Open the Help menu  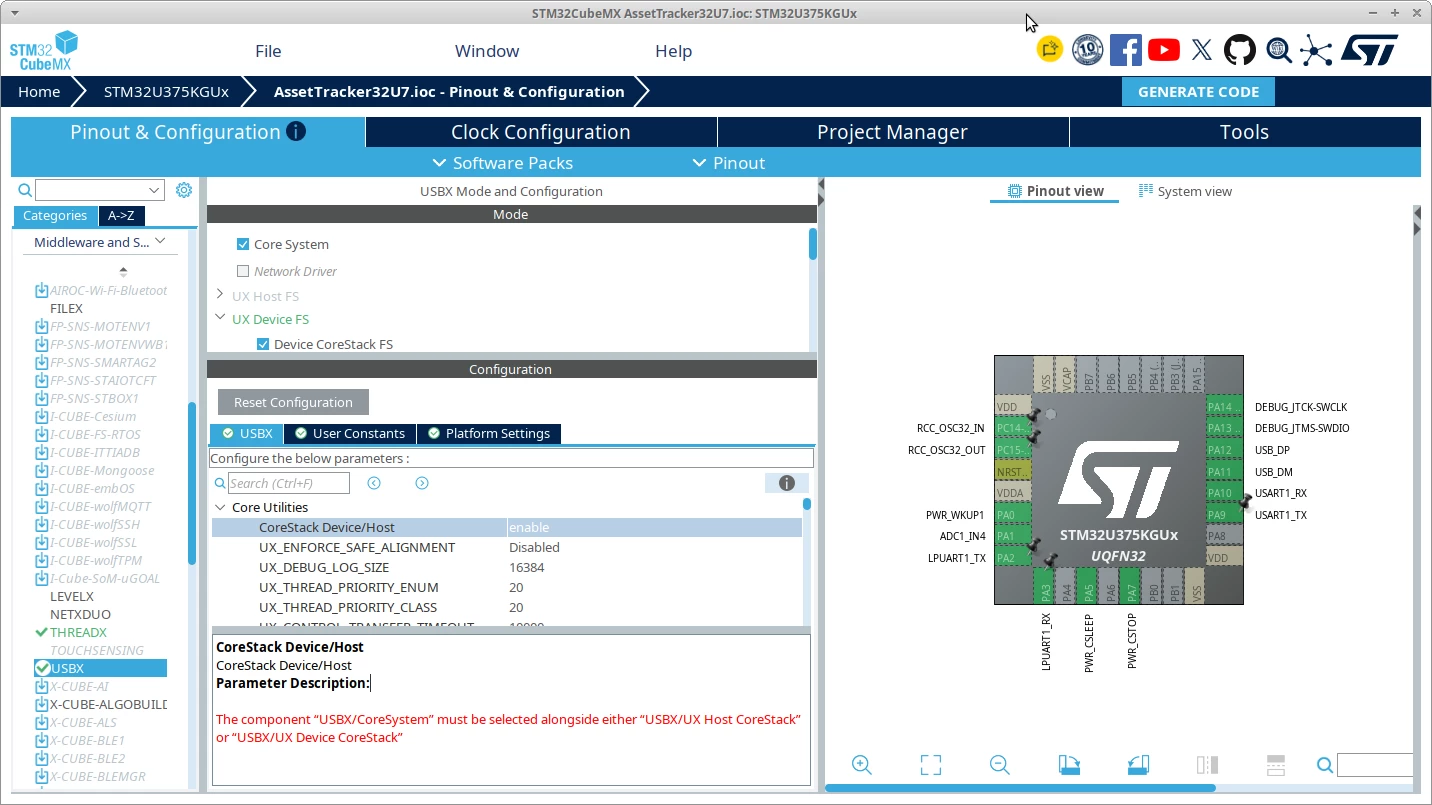[673, 51]
